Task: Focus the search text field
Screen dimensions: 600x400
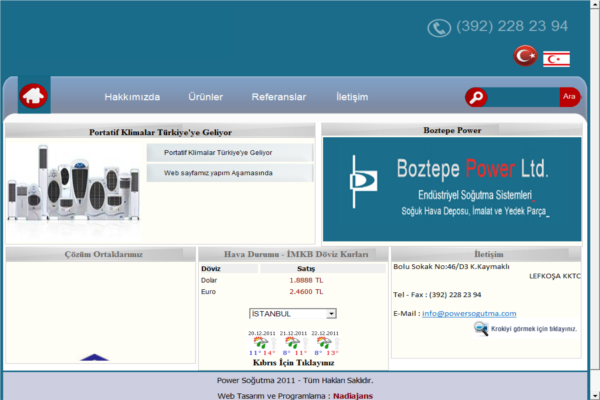Action: pos(523,97)
